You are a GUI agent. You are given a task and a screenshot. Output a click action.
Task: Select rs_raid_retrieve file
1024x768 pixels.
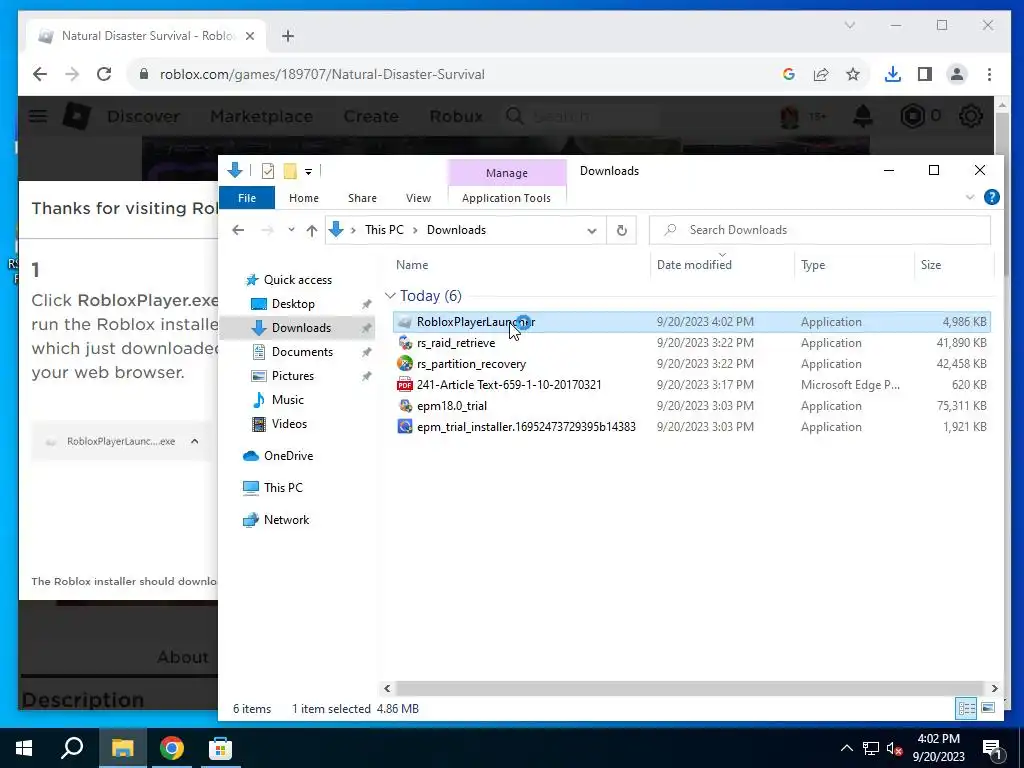tap(456, 343)
